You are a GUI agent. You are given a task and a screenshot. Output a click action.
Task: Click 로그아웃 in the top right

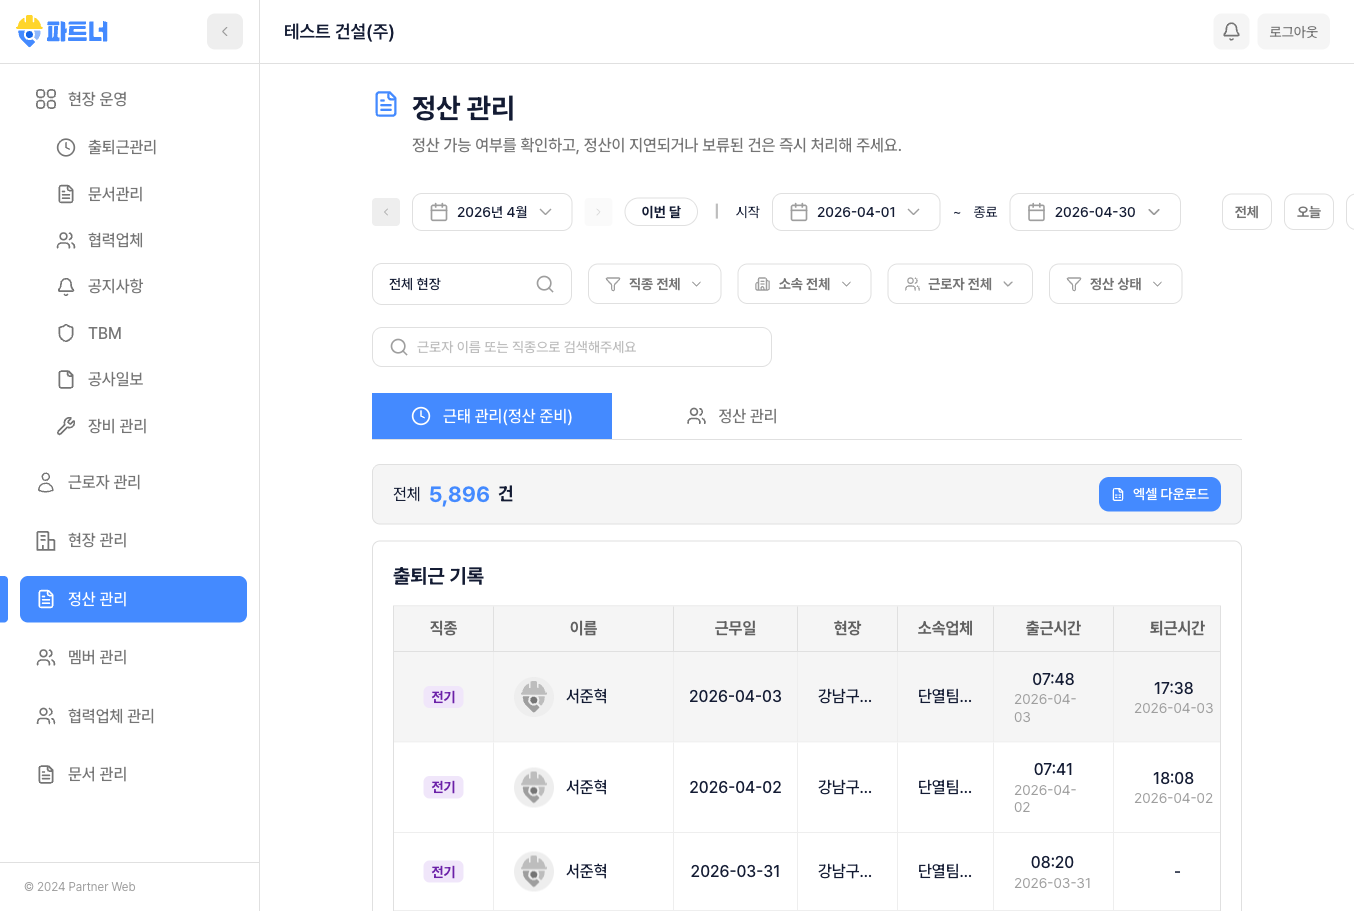(1293, 31)
